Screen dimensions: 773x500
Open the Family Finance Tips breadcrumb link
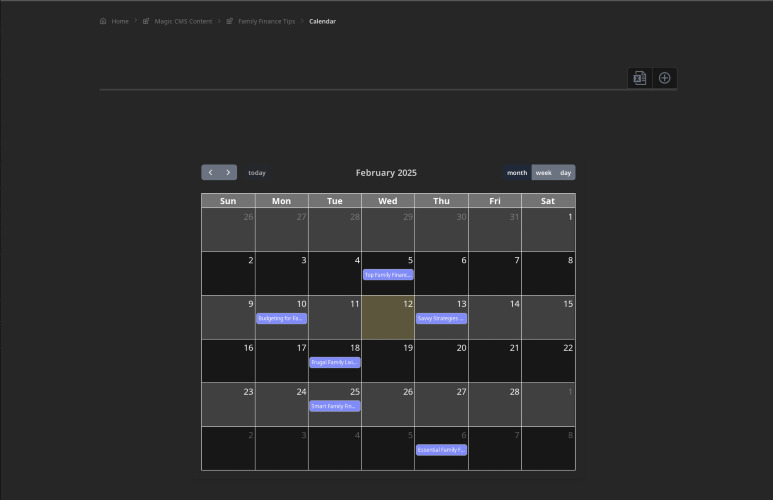267,21
